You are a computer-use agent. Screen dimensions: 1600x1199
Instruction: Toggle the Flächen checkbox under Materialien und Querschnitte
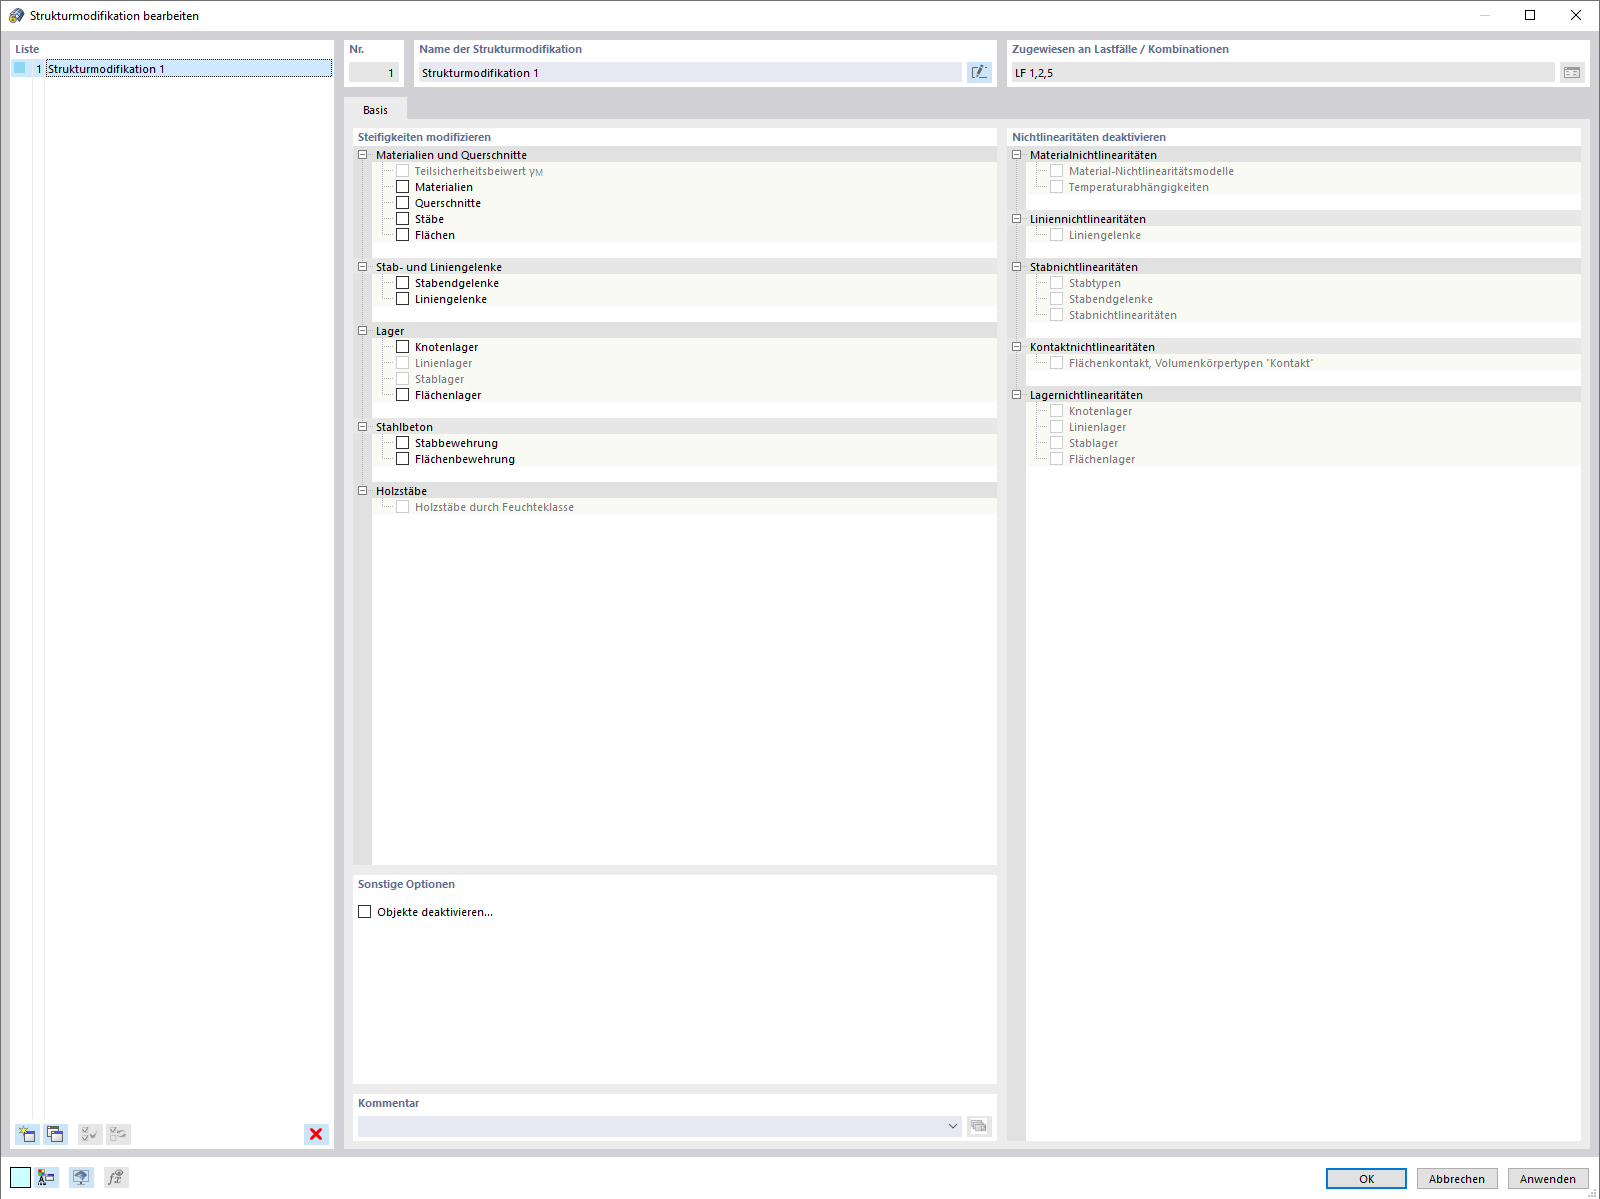click(403, 235)
